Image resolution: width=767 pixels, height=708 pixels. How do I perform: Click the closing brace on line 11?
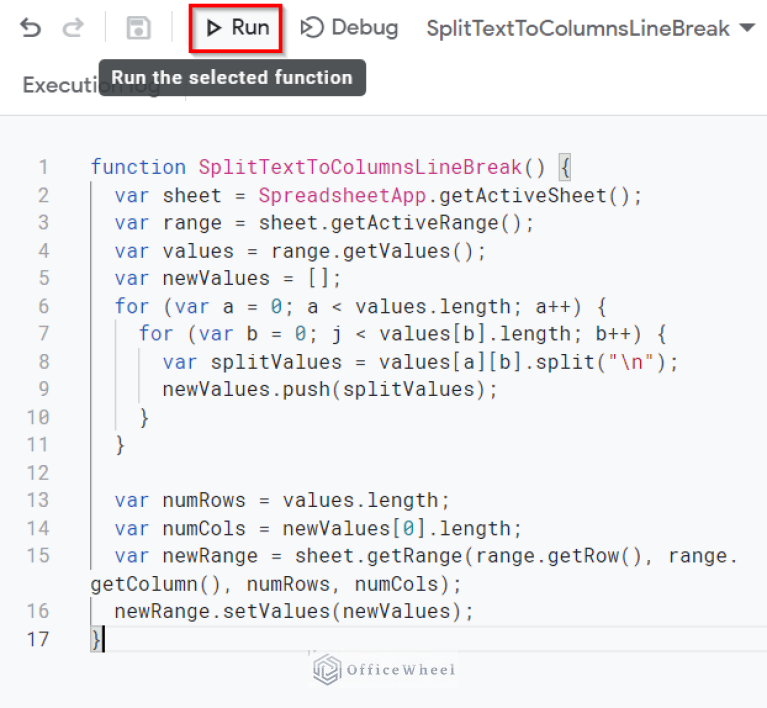120,446
